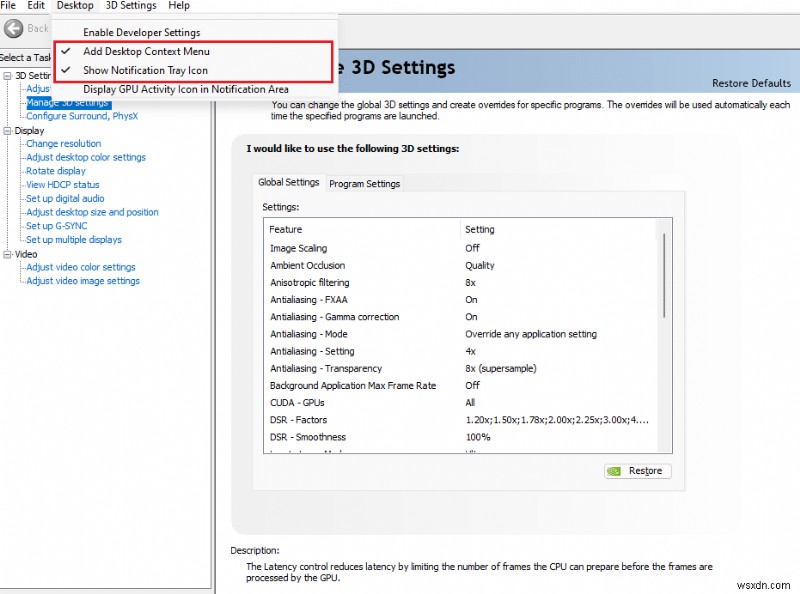
Task: Open the Desktop menu
Action: pos(75,5)
